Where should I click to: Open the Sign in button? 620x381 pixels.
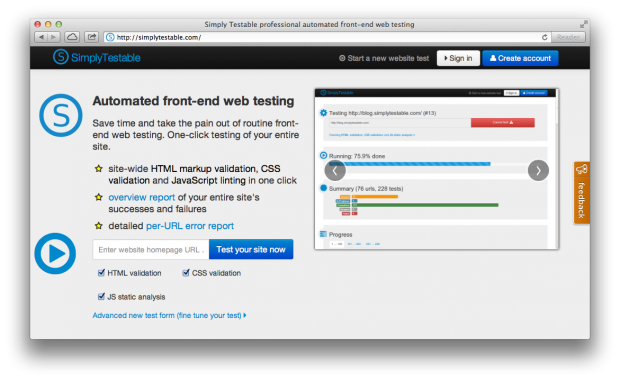click(x=458, y=58)
